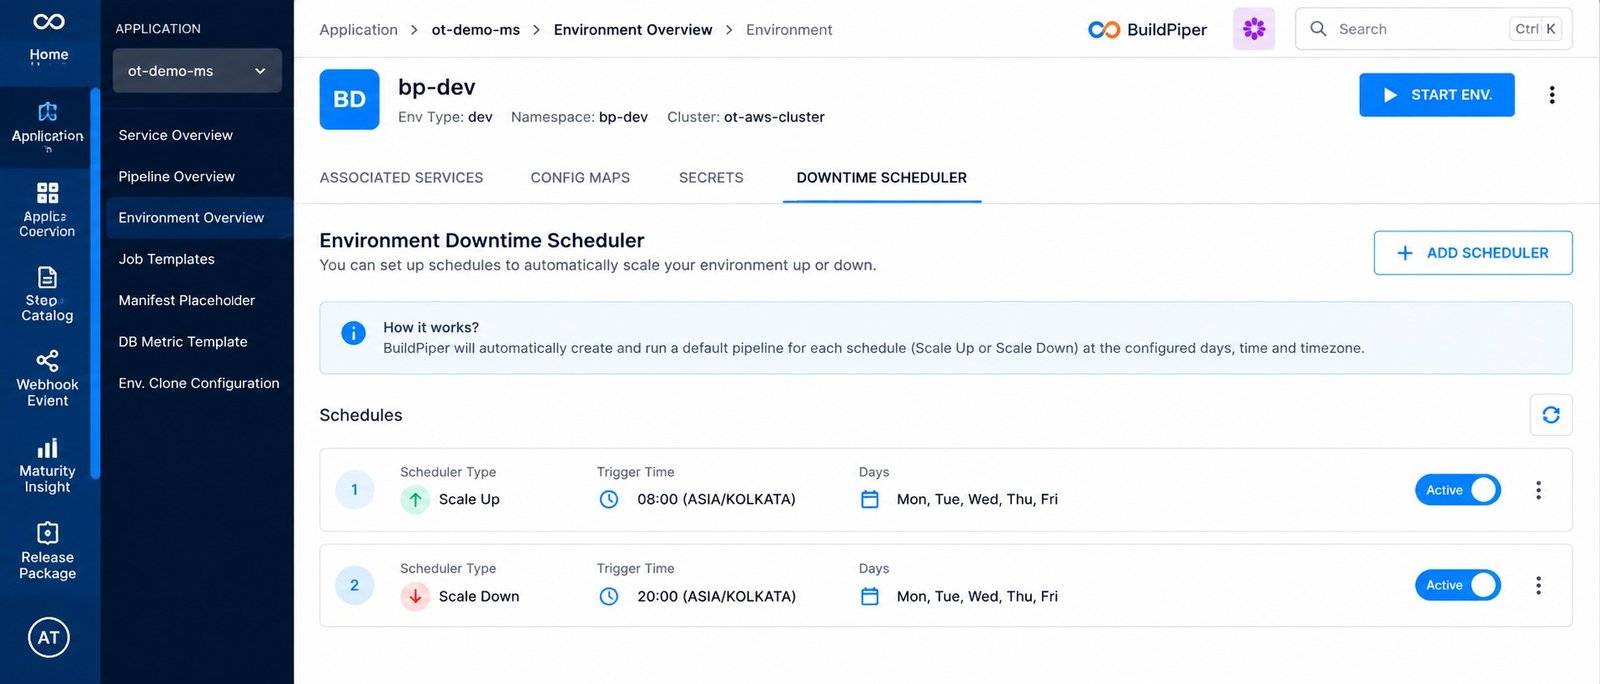Select the Downtime Scheduler tab

point(881,177)
